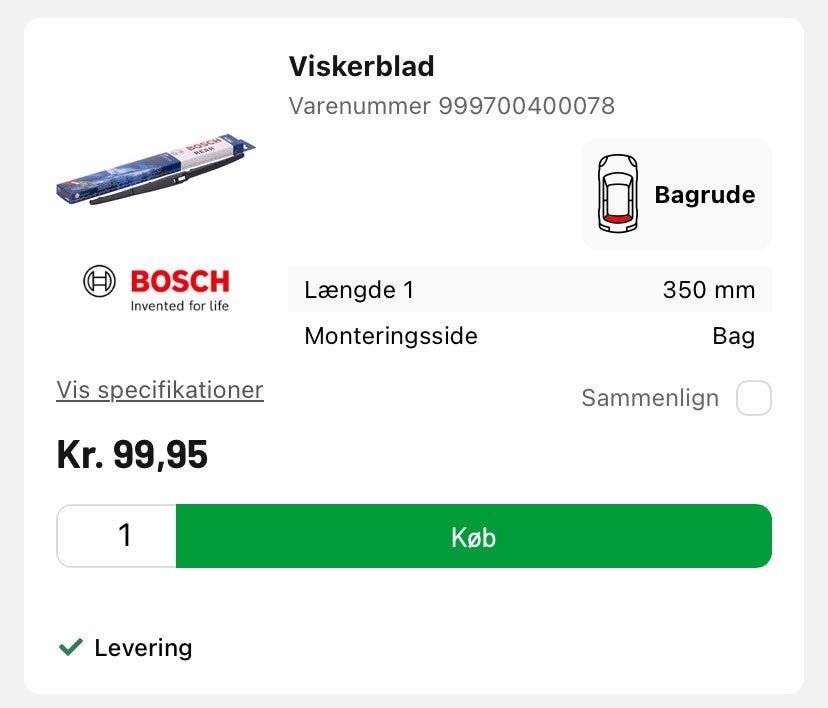
Task: Click the Bagrude label
Action: [704, 195]
